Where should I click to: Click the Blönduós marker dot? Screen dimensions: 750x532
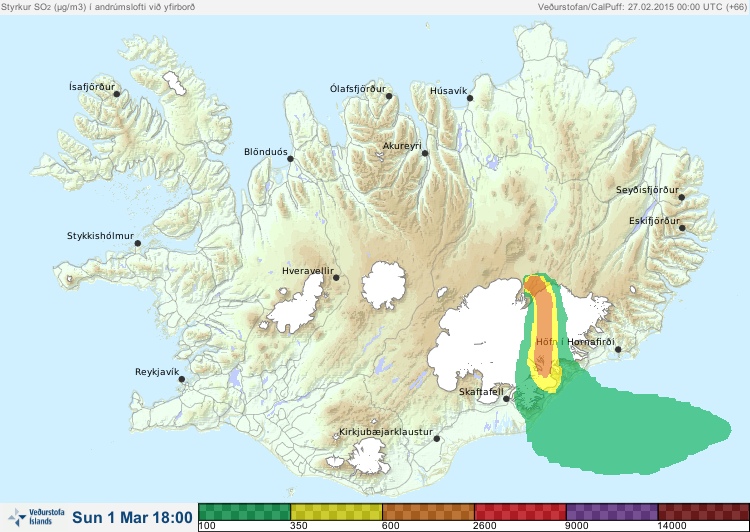click(290, 158)
